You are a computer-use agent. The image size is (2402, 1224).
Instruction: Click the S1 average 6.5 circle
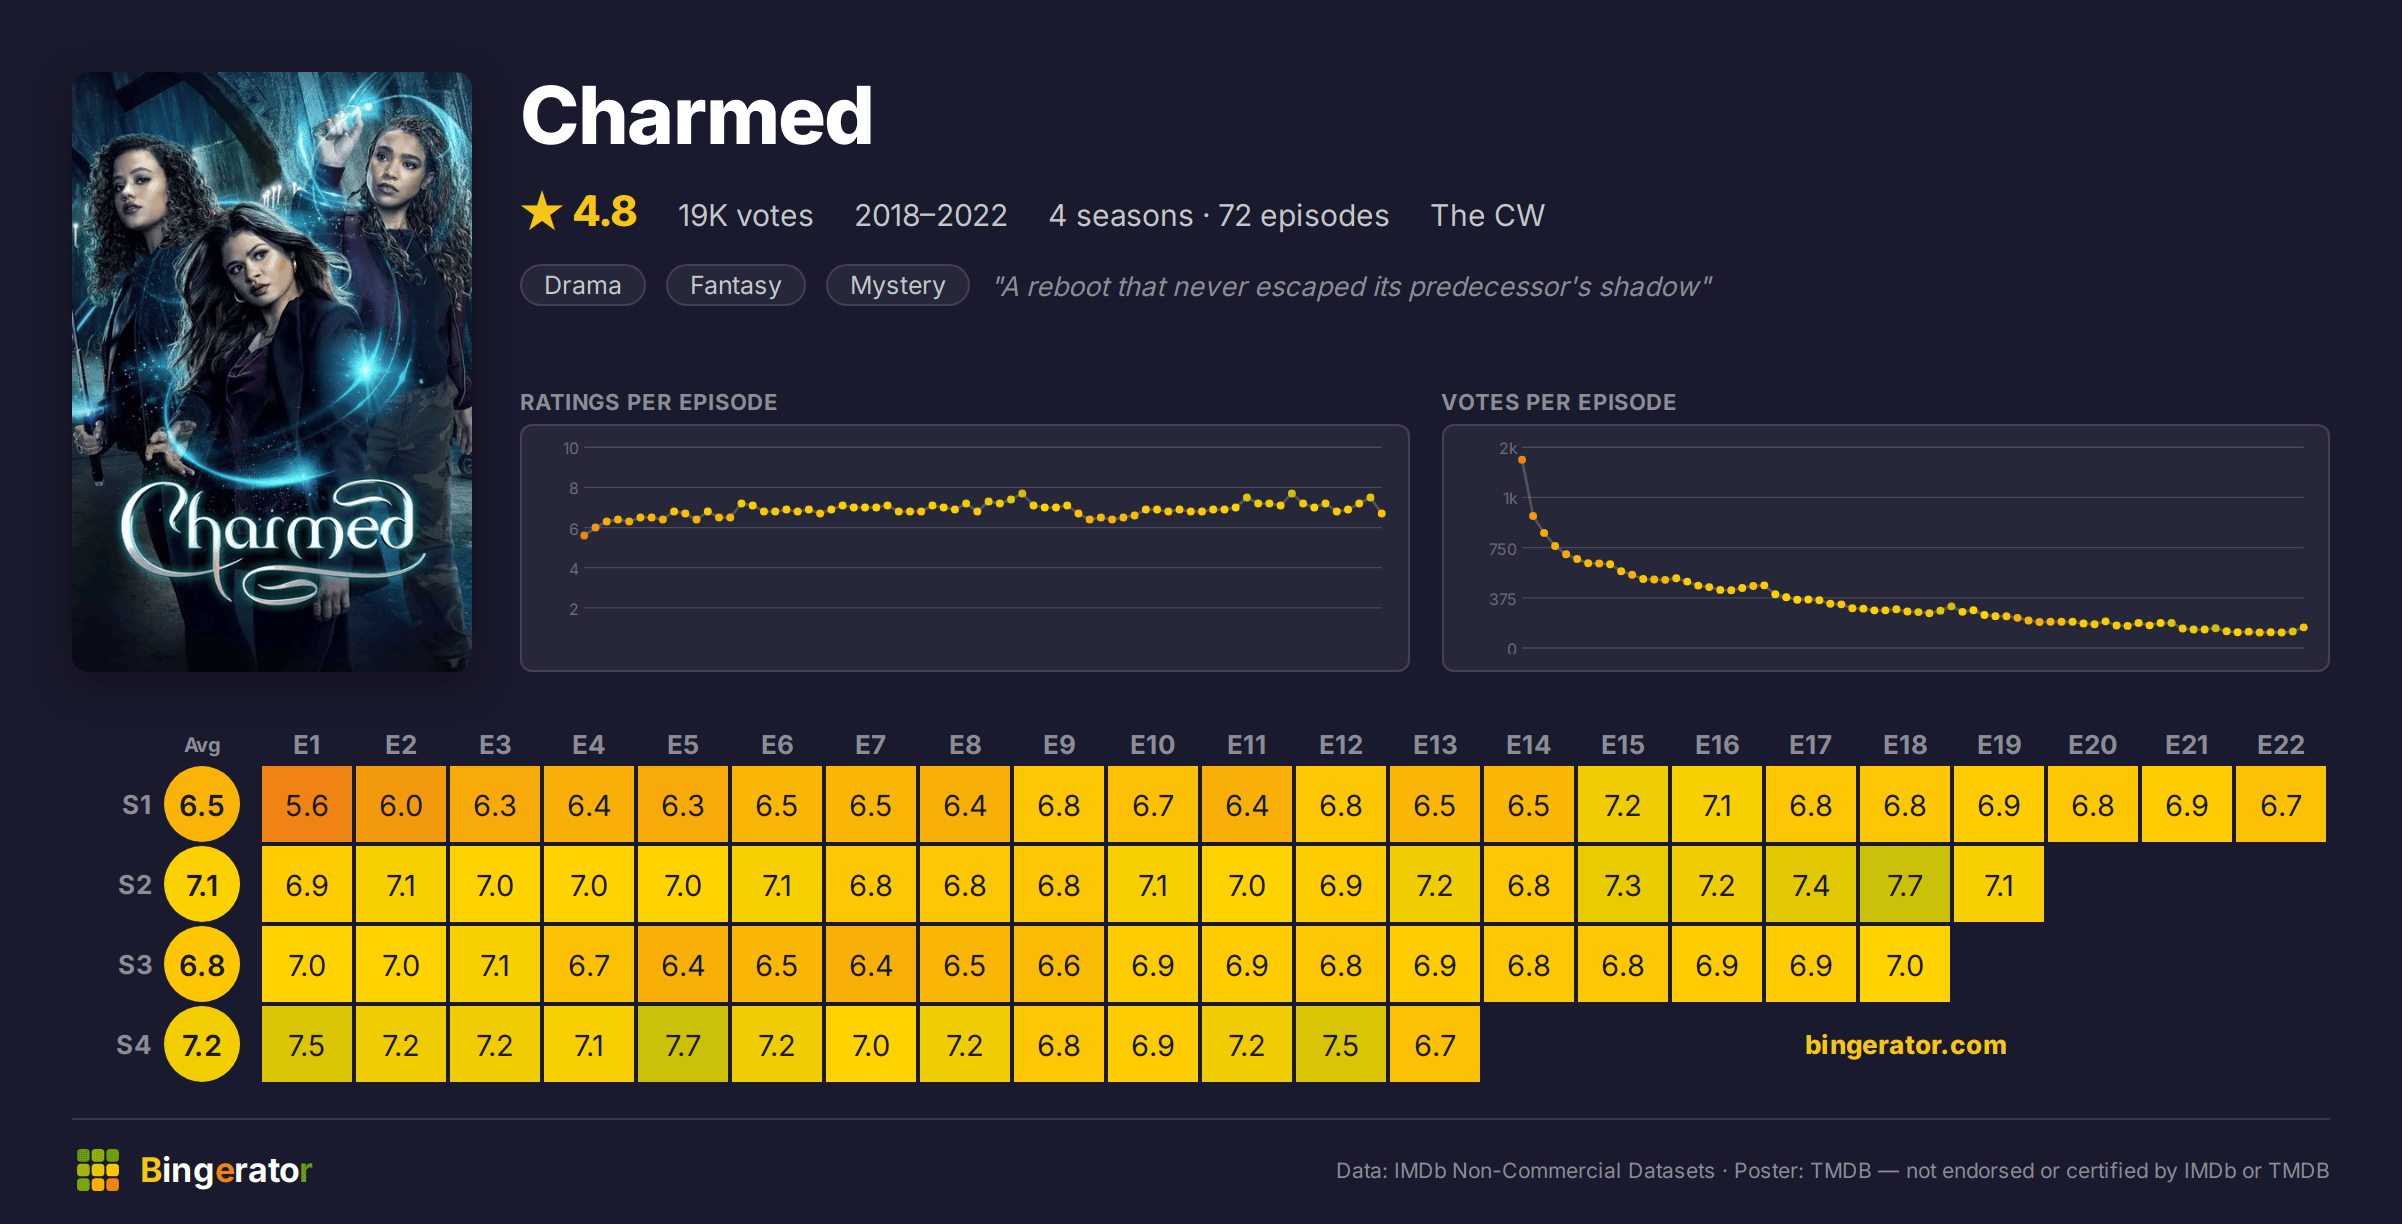coord(202,805)
